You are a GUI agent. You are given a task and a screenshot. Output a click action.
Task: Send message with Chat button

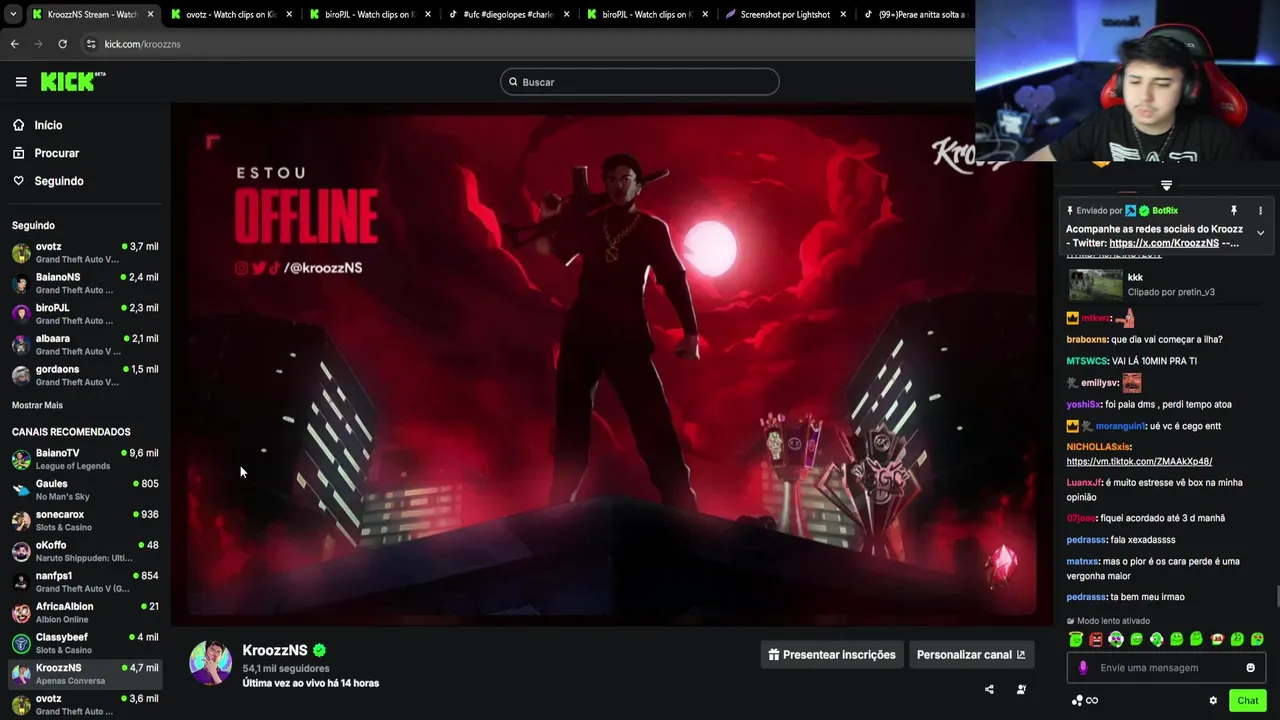point(1247,700)
